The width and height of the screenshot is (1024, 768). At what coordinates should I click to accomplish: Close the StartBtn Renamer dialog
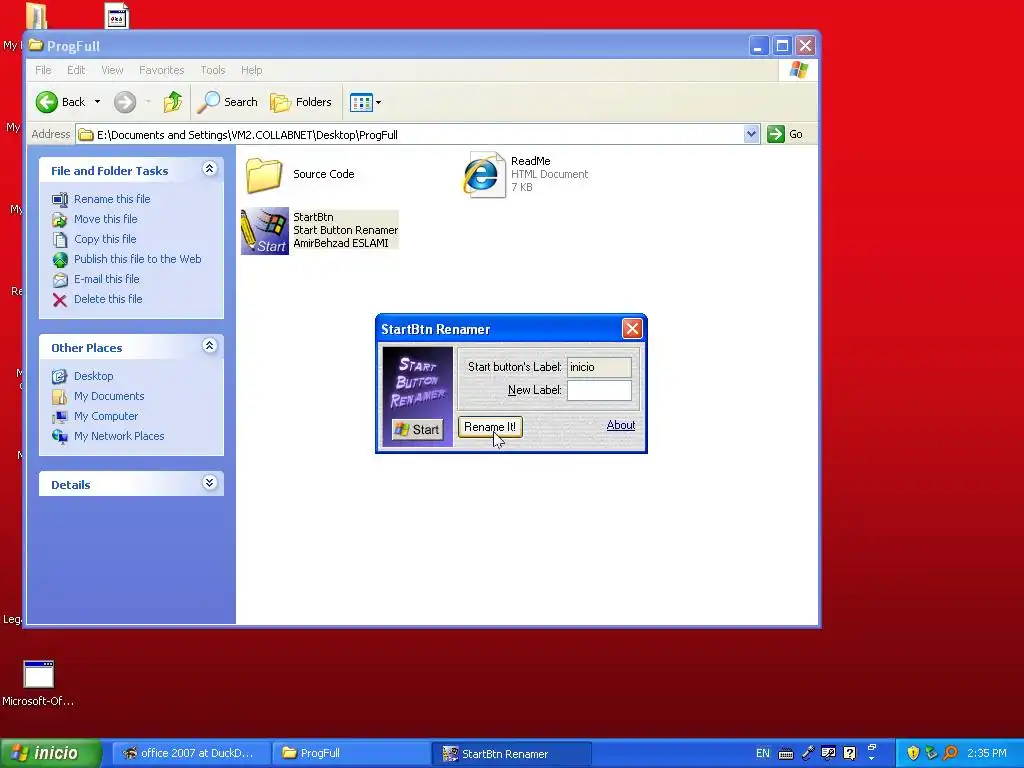click(x=632, y=328)
